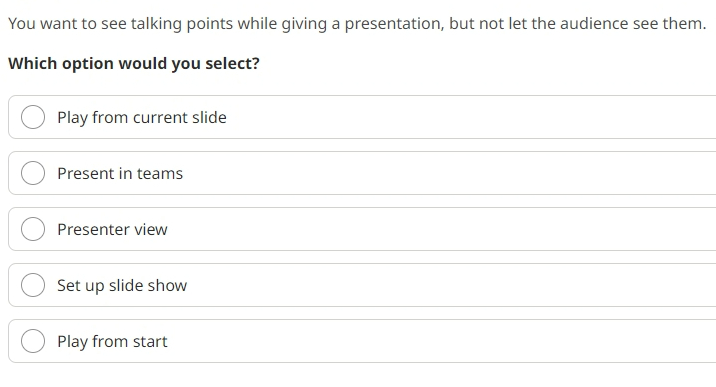Click the 'Play from start' answer text
Viewport: 716px width, 387px height.
112,341
